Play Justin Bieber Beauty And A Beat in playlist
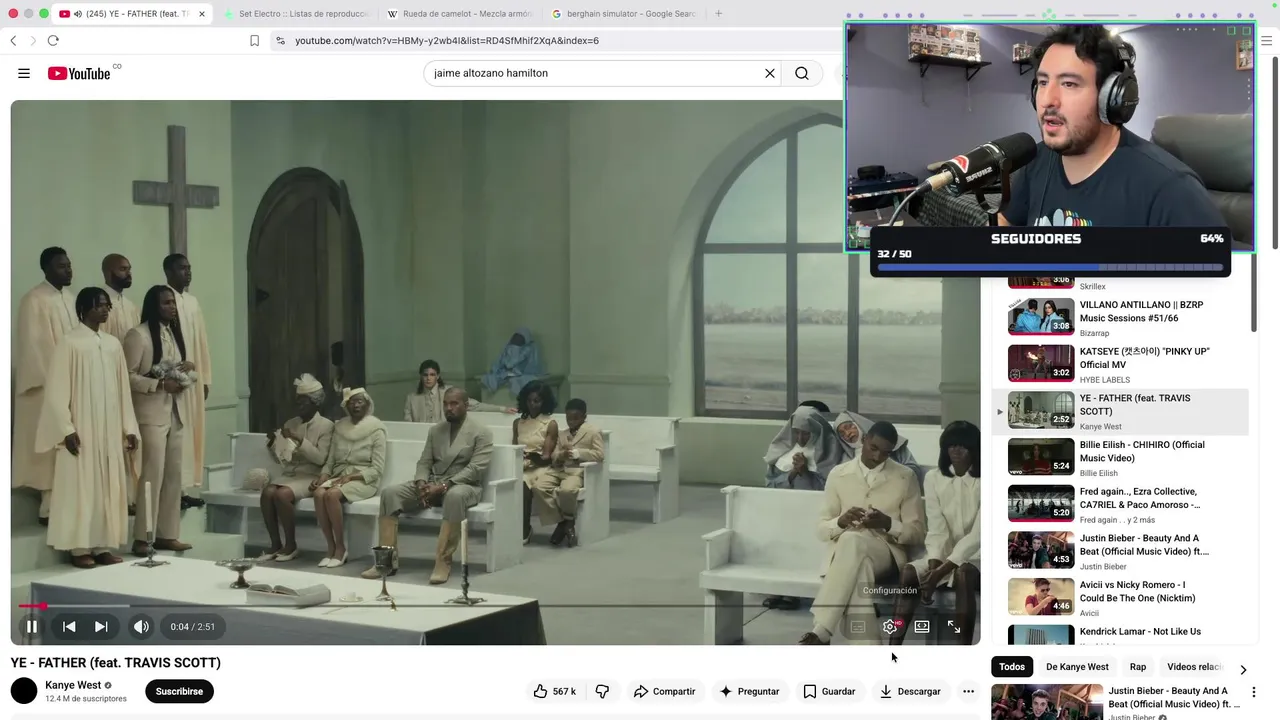Image resolution: width=1280 pixels, height=720 pixels. pyautogui.click(x=1120, y=551)
